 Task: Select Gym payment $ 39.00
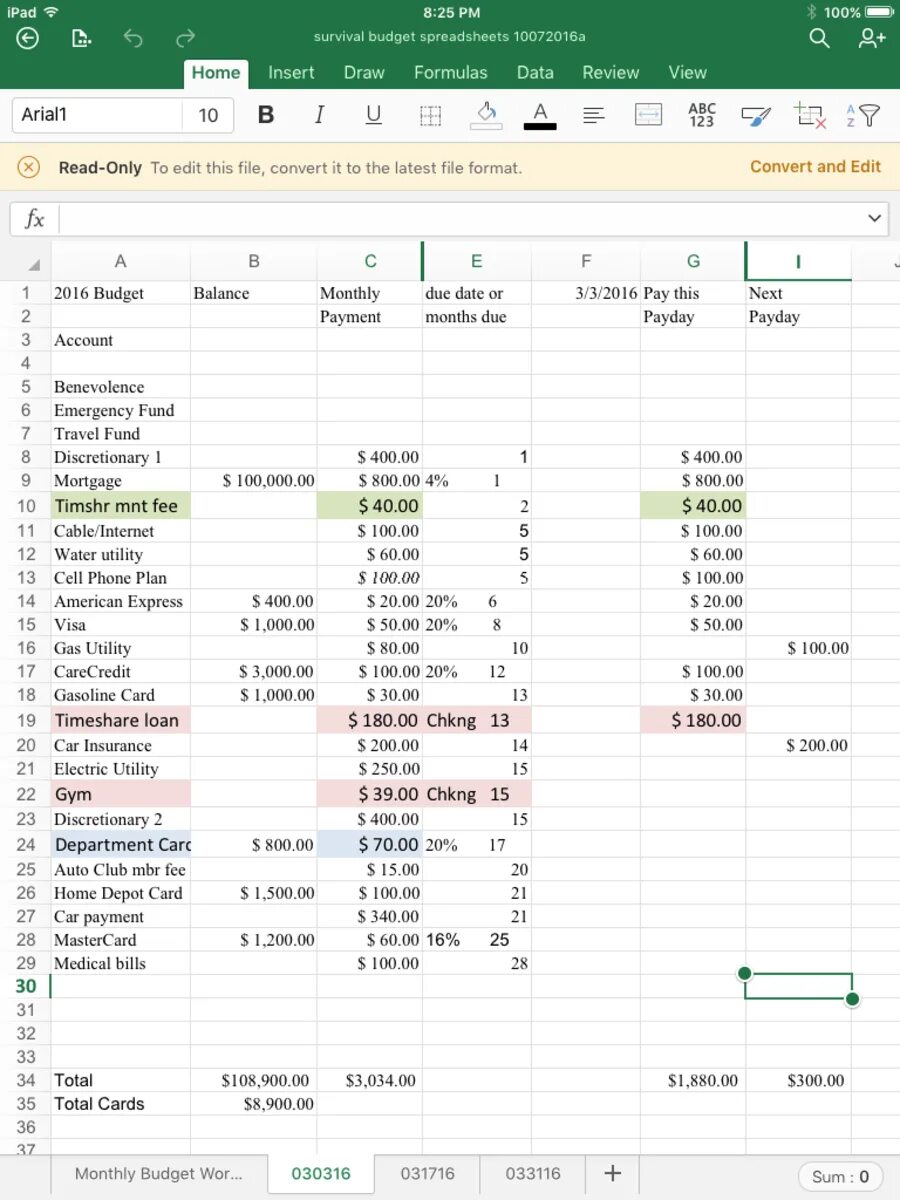tap(370, 794)
